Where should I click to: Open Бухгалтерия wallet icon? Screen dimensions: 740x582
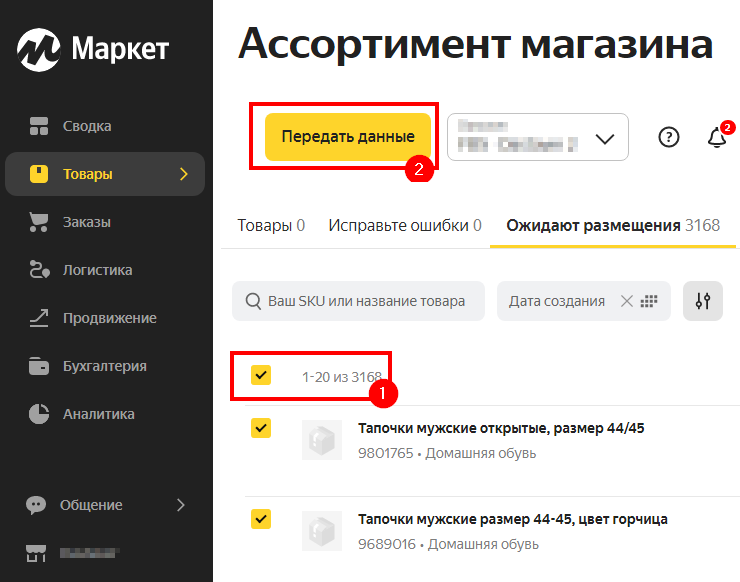39,366
